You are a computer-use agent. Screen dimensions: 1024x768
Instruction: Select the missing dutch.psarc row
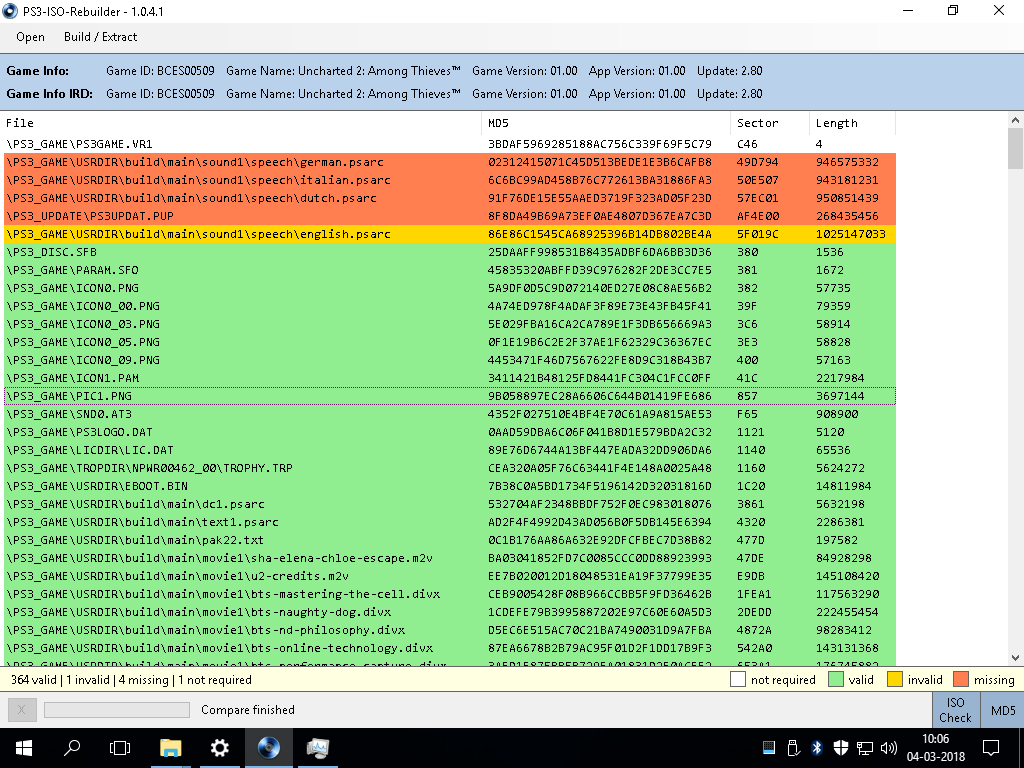pyautogui.click(x=449, y=198)
